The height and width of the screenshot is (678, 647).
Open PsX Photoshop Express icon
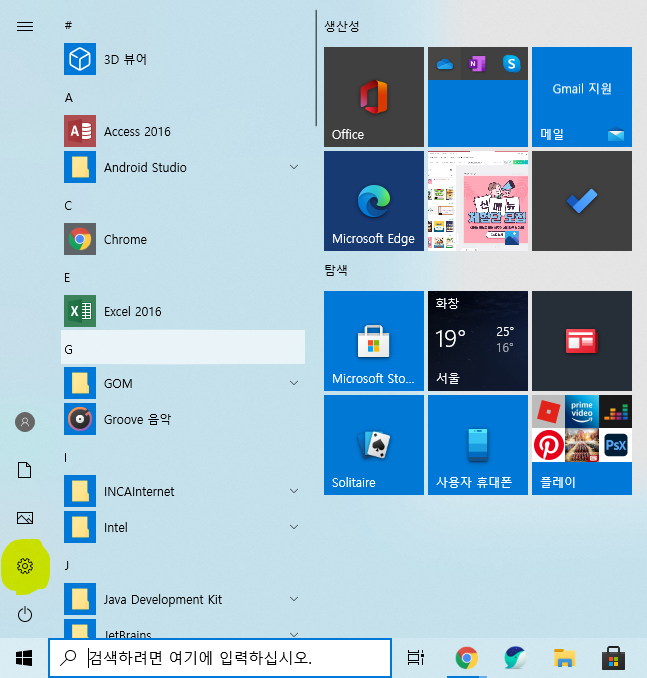[x=615, y=445]
